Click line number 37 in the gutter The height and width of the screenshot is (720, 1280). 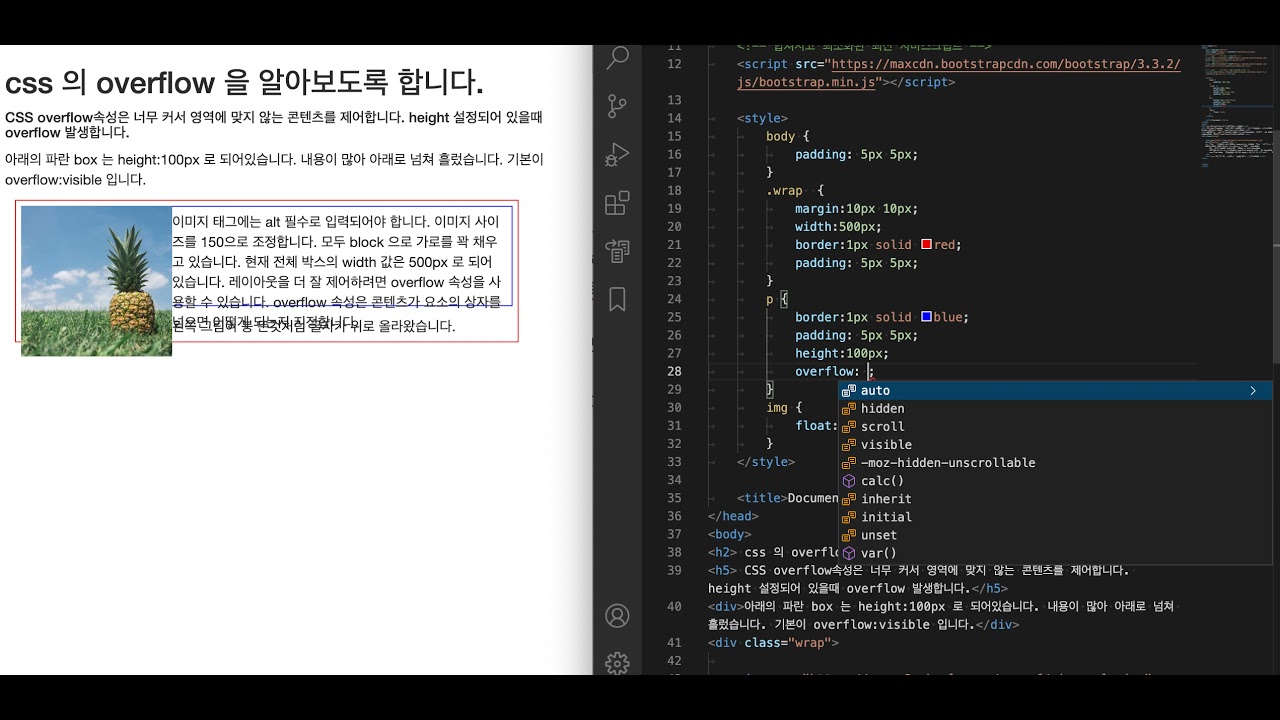pyautogui.click(x=673, y=534)
